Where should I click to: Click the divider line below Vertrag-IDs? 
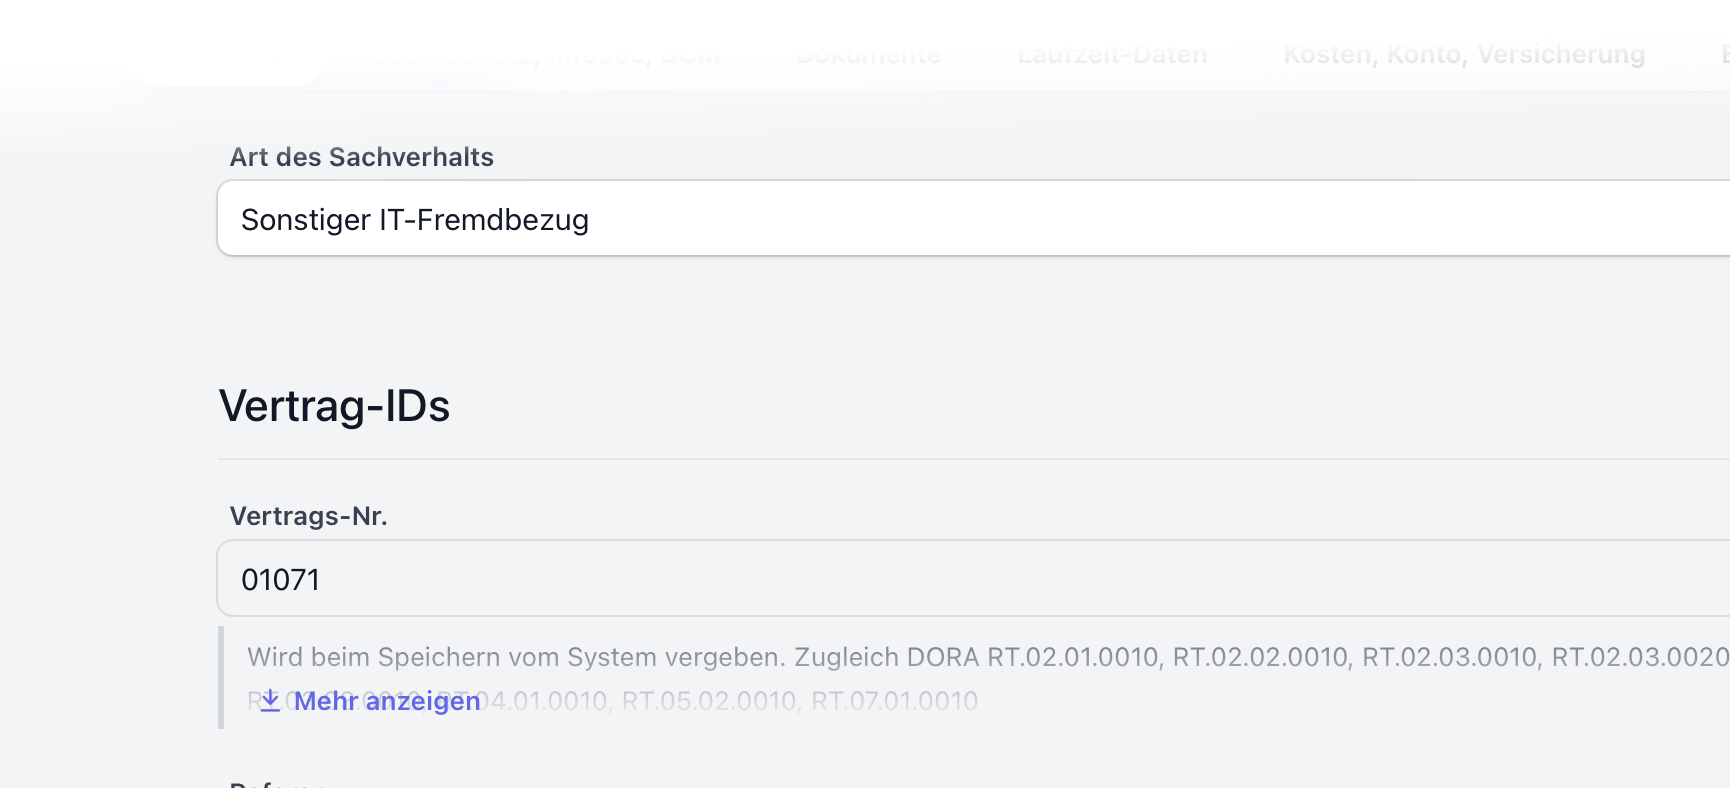[972, 459]
